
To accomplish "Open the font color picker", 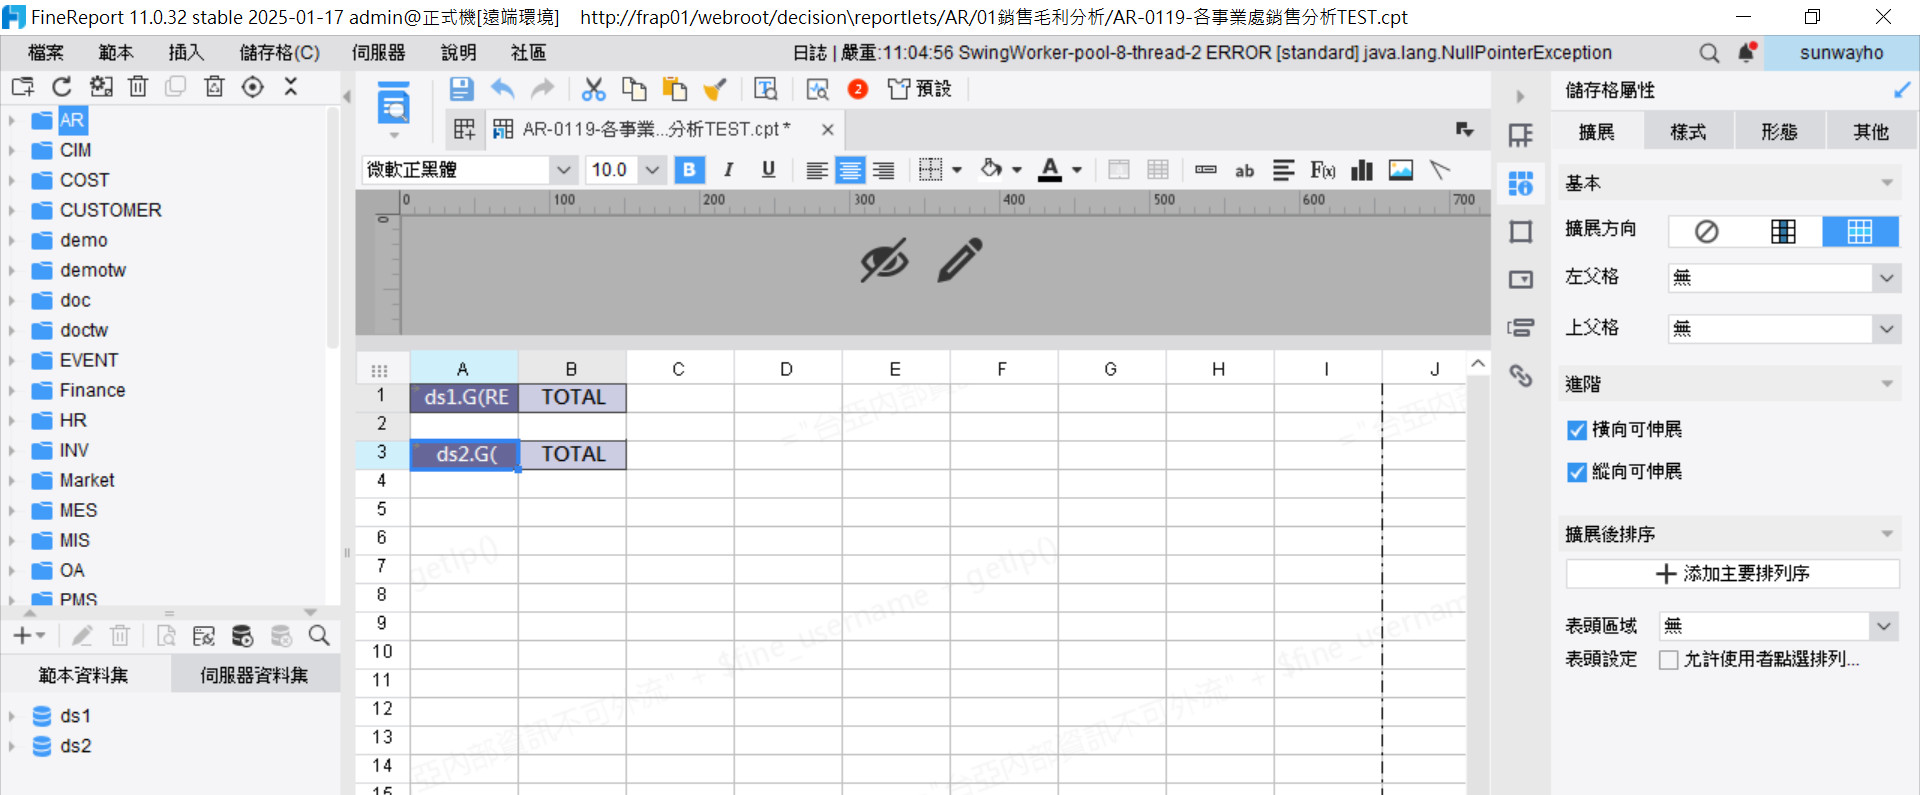I will 1077,170.
